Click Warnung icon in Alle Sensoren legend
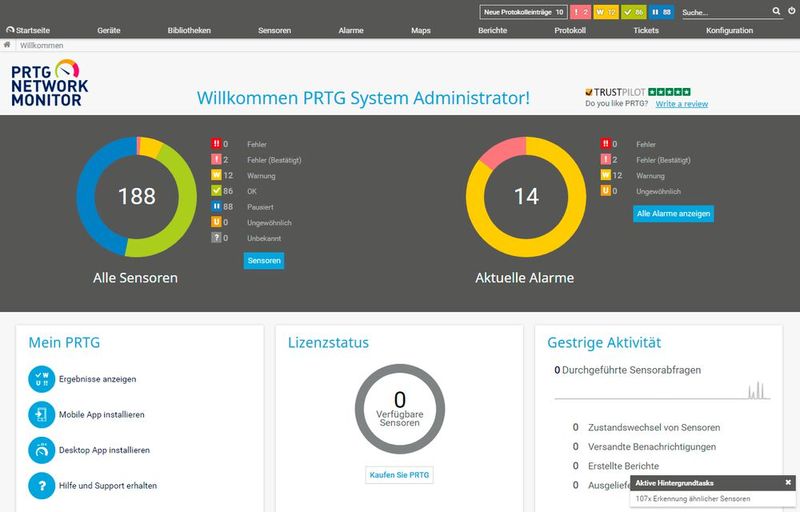This screenshot has width=800, height=512. tap(216, 175)
